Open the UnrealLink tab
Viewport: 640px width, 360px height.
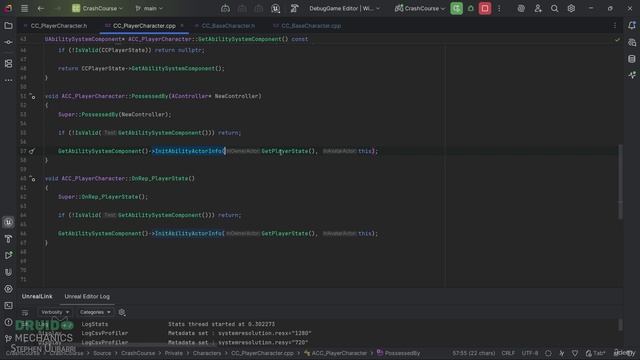(x=37, y=296)
